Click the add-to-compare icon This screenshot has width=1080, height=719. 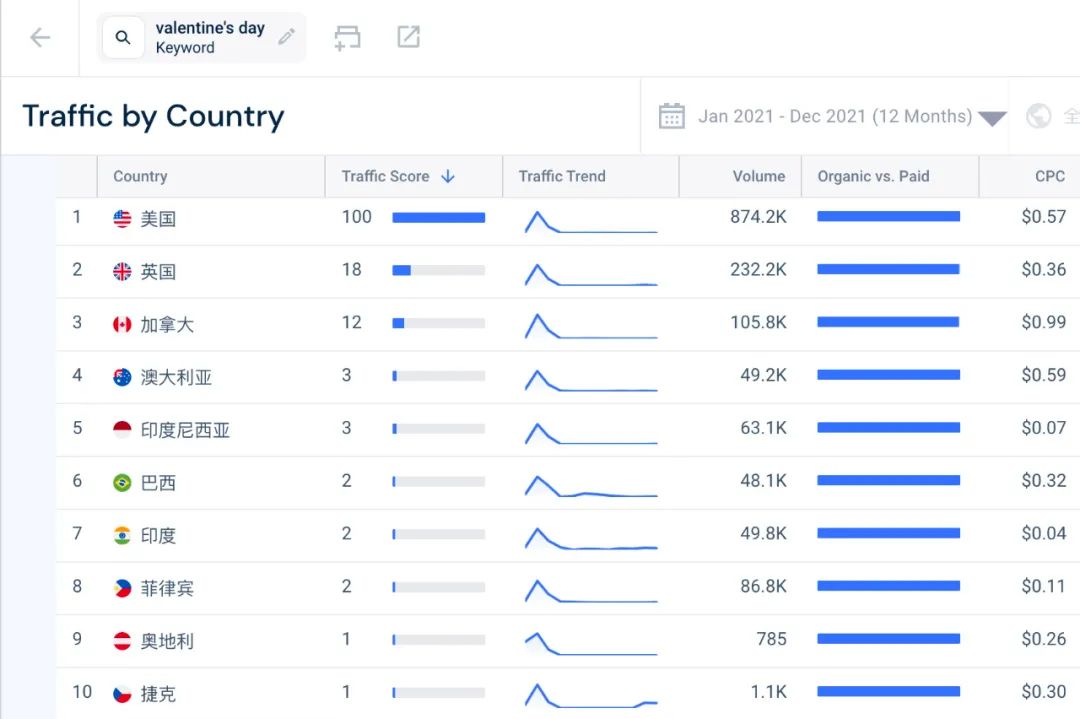tap(347, 38)
